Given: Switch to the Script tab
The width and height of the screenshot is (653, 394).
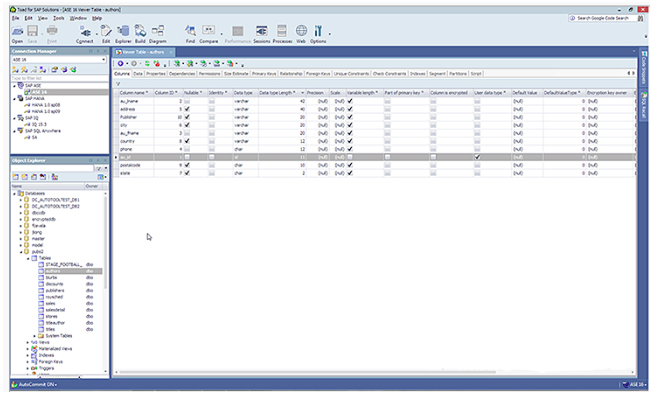Looking at the screenshot, I should [x=476, y=74].
